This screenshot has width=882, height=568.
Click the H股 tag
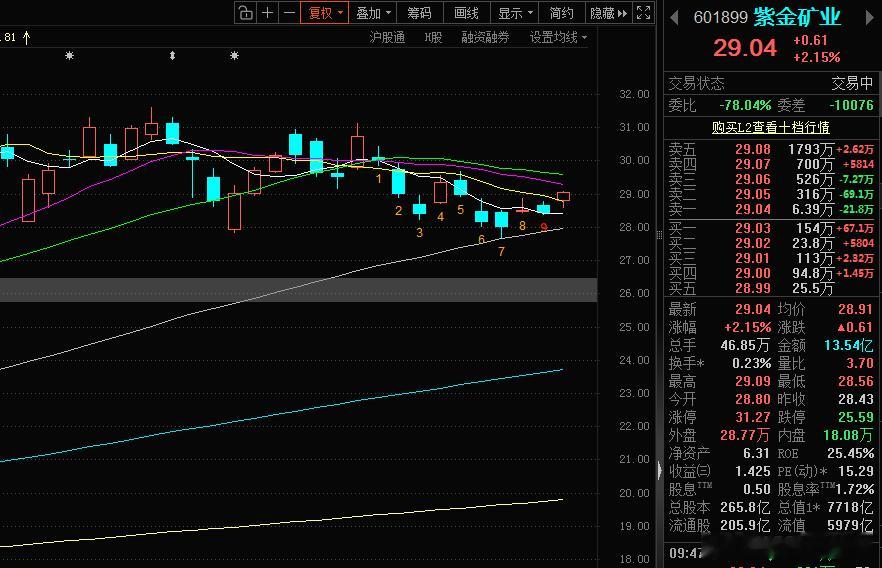click(433, 38)
